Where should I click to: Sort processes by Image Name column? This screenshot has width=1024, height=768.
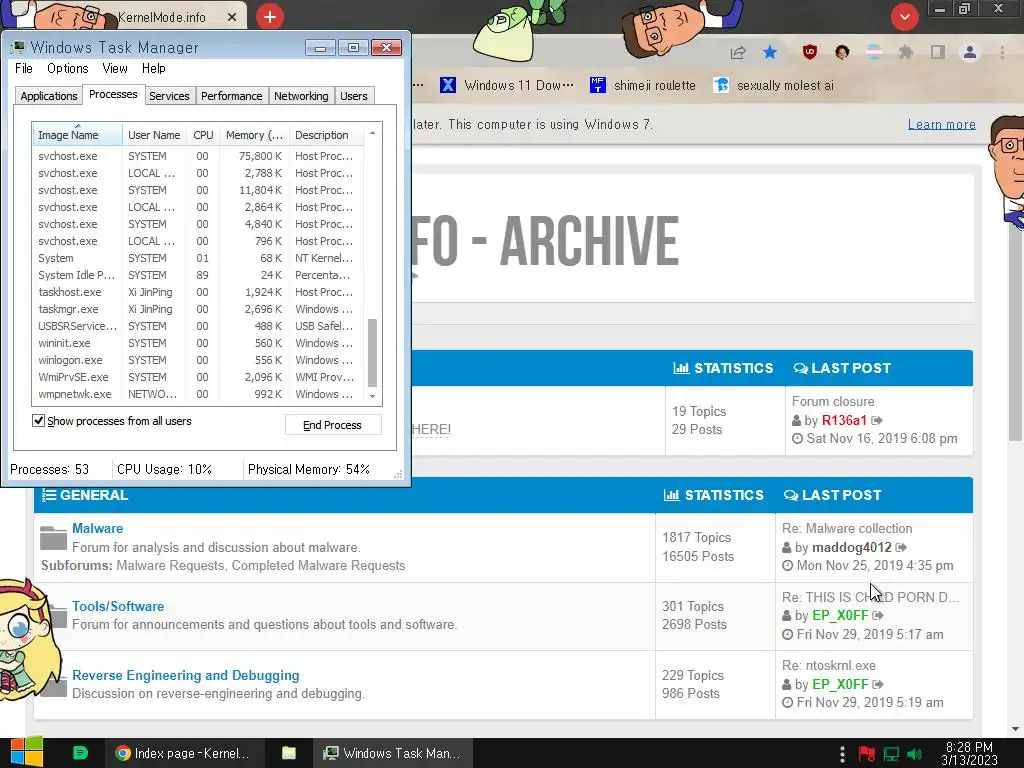77,135
